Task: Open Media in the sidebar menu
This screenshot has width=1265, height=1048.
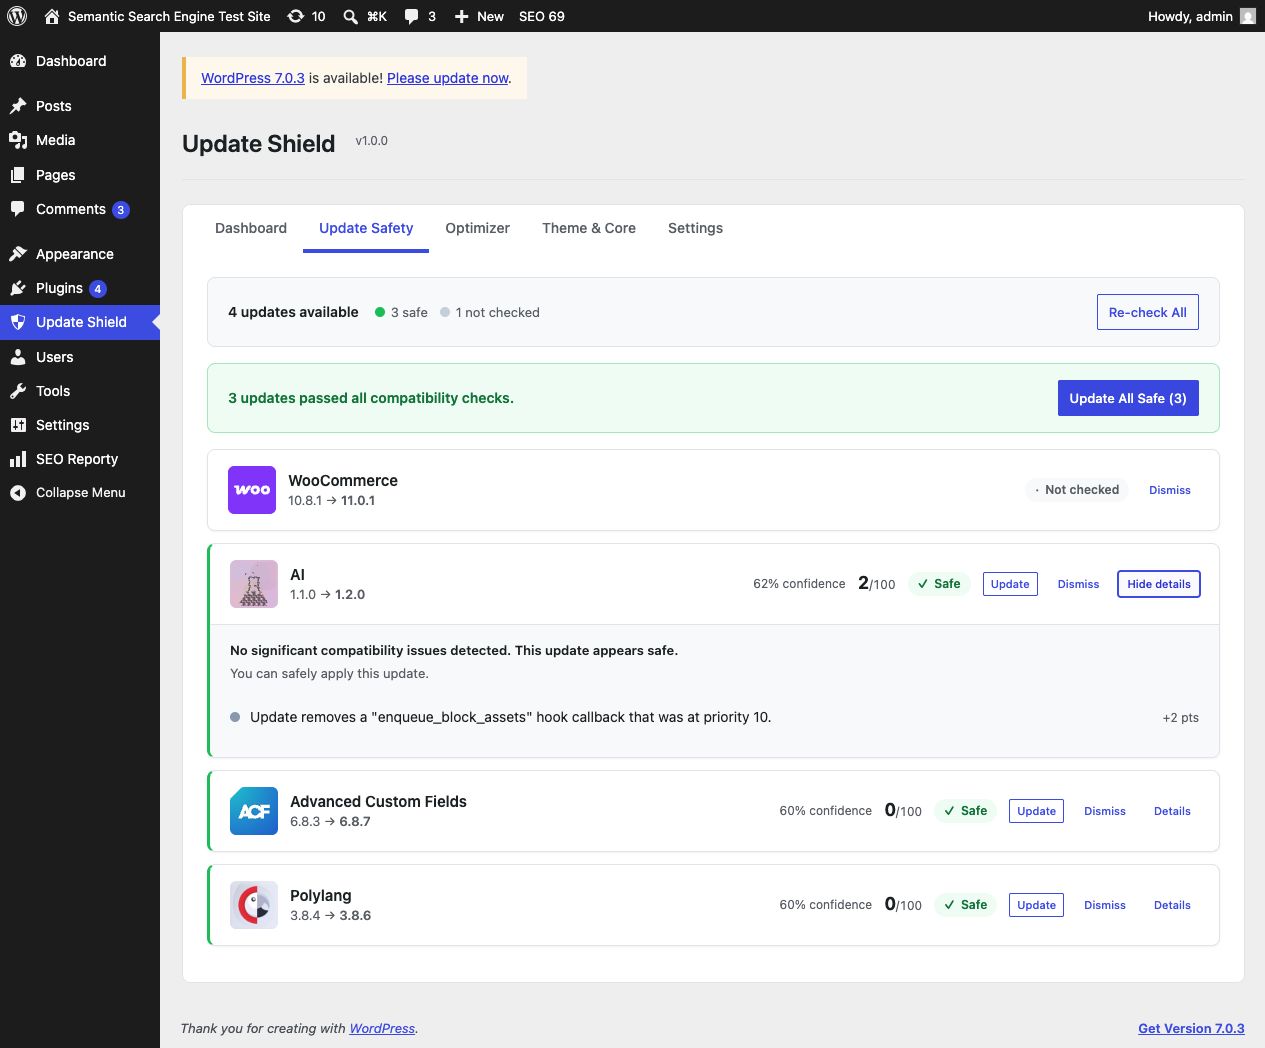Action: point(80,140)
